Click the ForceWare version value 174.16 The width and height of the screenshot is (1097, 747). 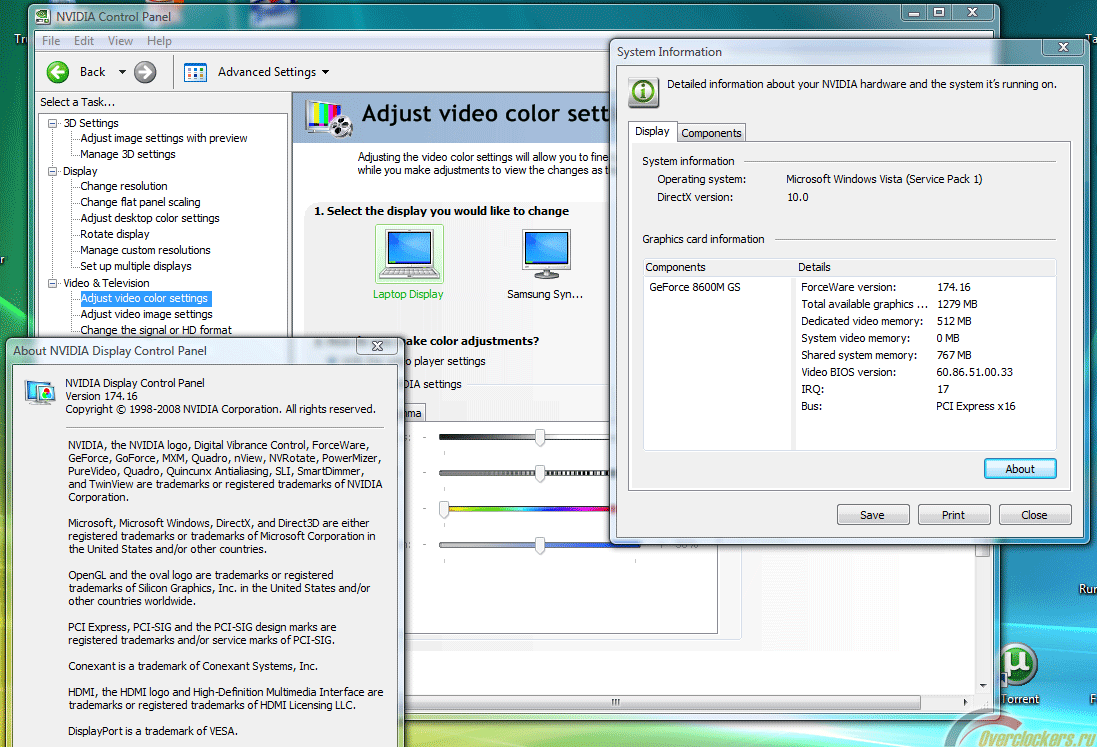pyautogui.click(x=954, y=287)
